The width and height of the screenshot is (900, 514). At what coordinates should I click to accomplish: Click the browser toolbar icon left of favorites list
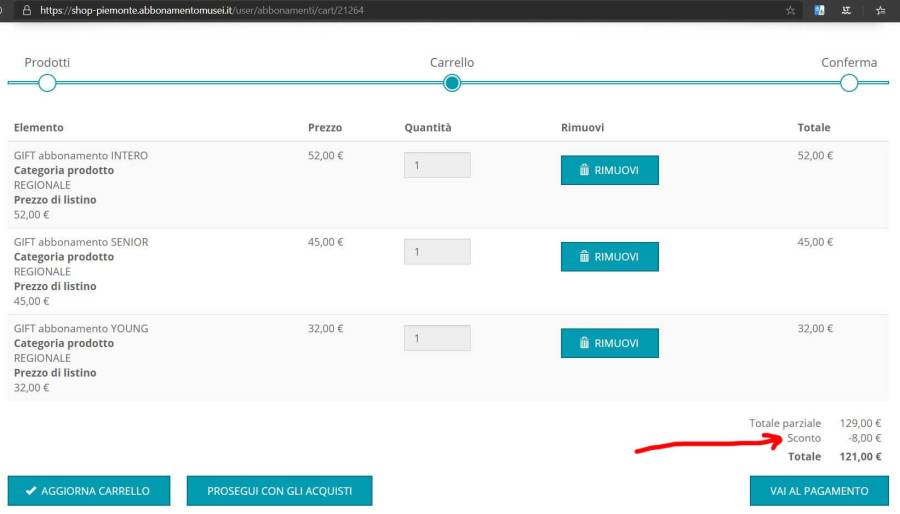pos(847,10)
